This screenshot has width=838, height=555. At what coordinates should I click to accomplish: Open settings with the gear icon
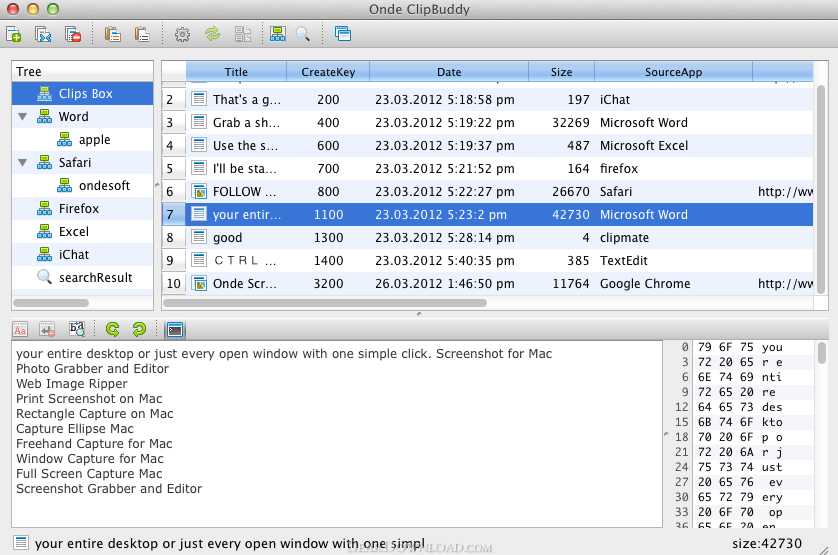182,34
